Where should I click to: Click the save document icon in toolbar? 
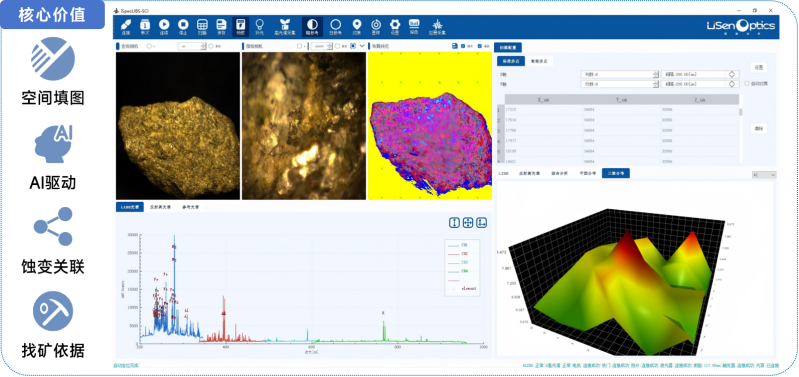[221, 24]
